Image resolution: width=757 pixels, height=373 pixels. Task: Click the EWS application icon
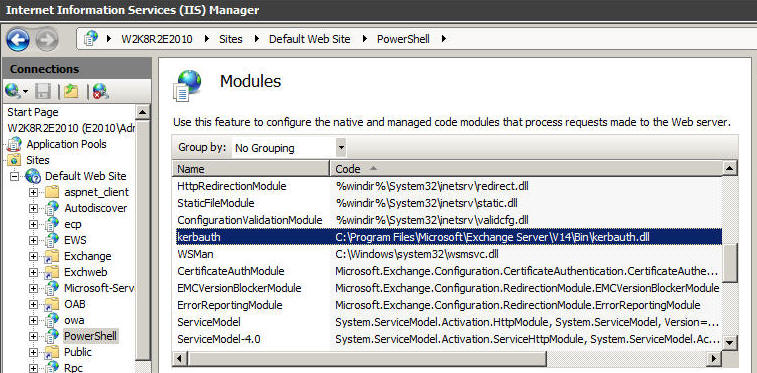coord(52,240)
